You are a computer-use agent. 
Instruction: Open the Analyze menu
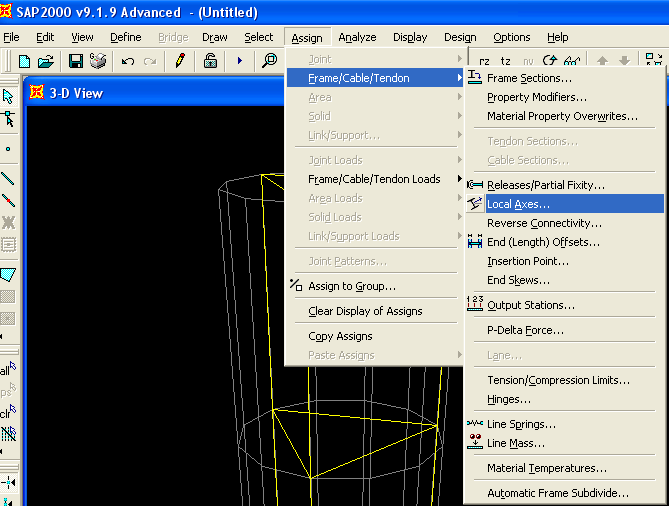point(357,38)
